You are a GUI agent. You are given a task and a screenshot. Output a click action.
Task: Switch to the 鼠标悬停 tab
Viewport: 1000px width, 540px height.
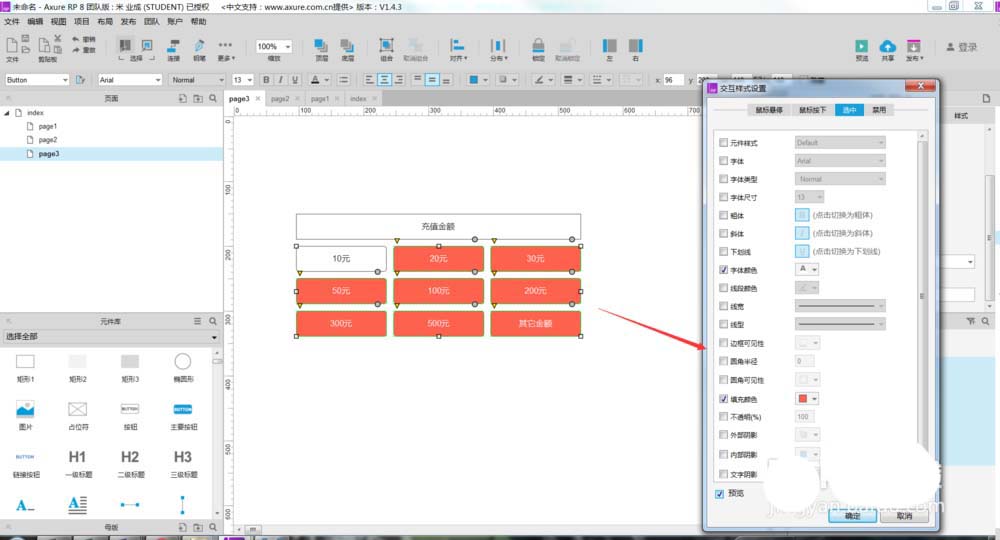point(769,110)
